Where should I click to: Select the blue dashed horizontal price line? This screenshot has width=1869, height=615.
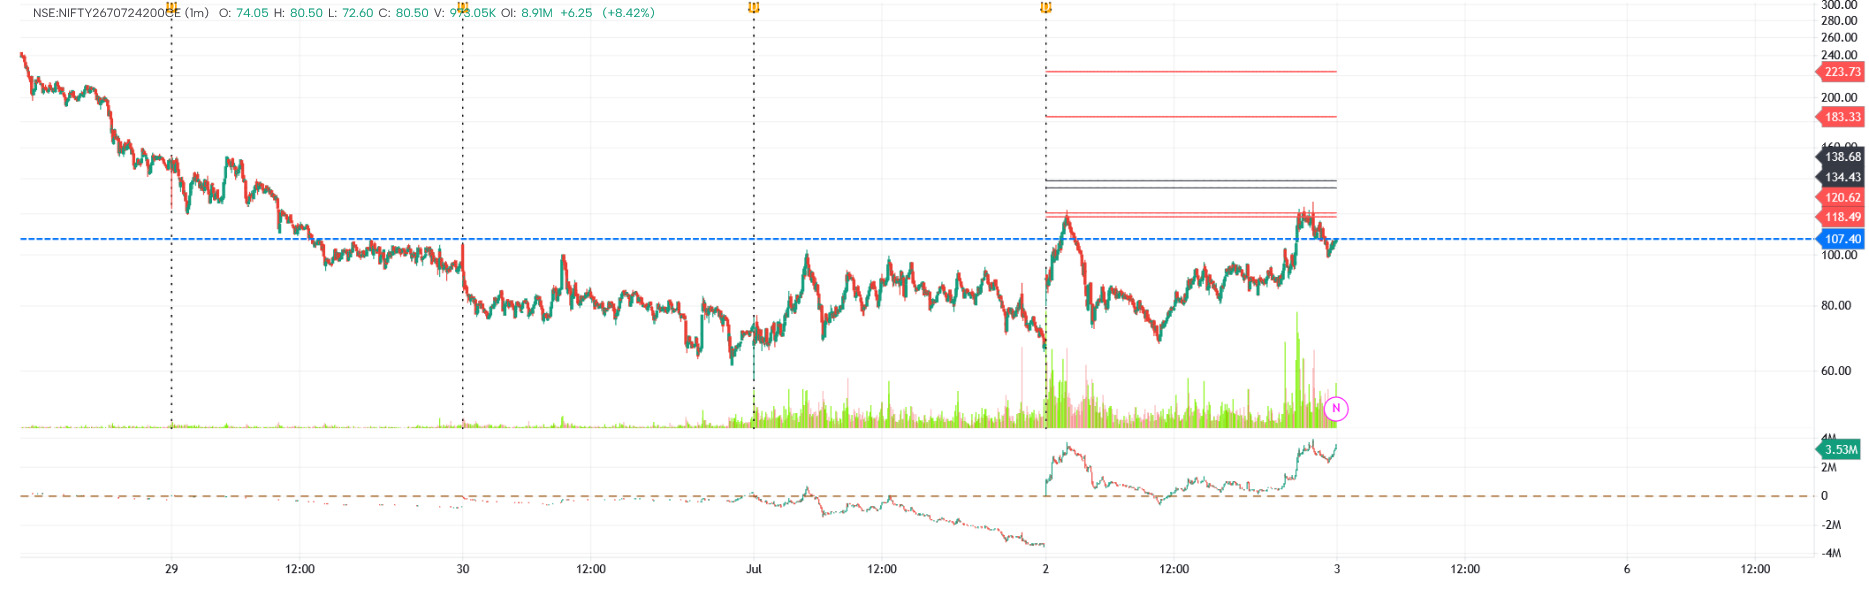click(x=917, y=239)
